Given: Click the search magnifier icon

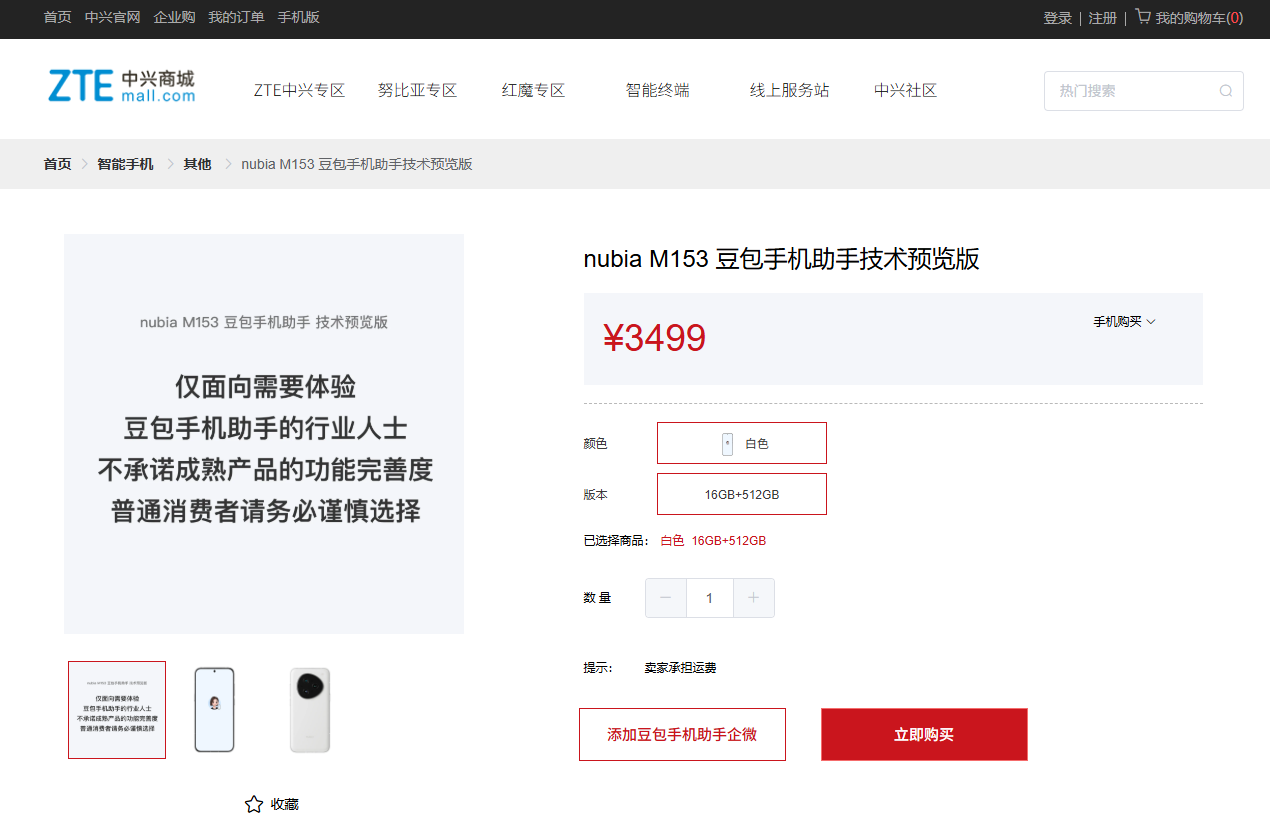Looking at the screenshot, I should coord(1225,91).
